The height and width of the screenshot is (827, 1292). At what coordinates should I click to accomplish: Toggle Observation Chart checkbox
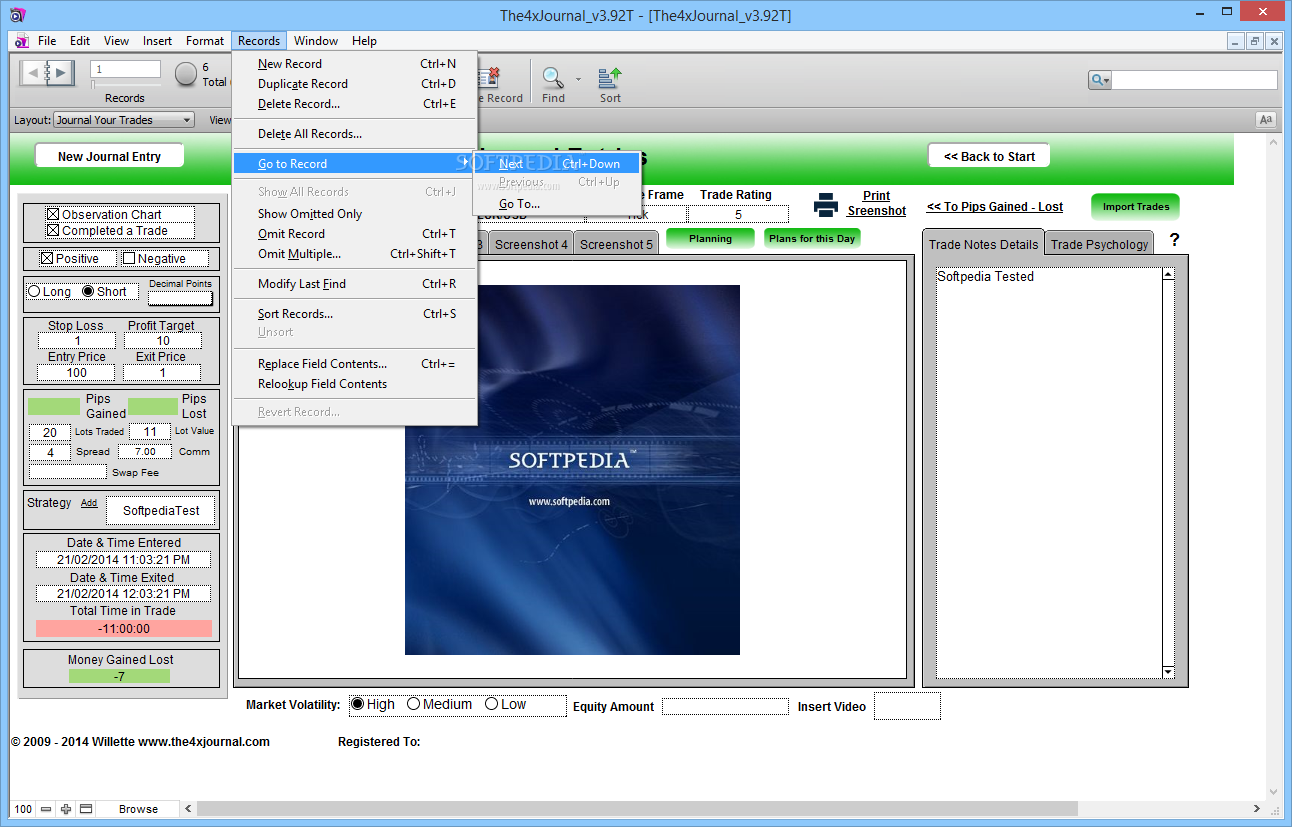(x=53, y=214)
